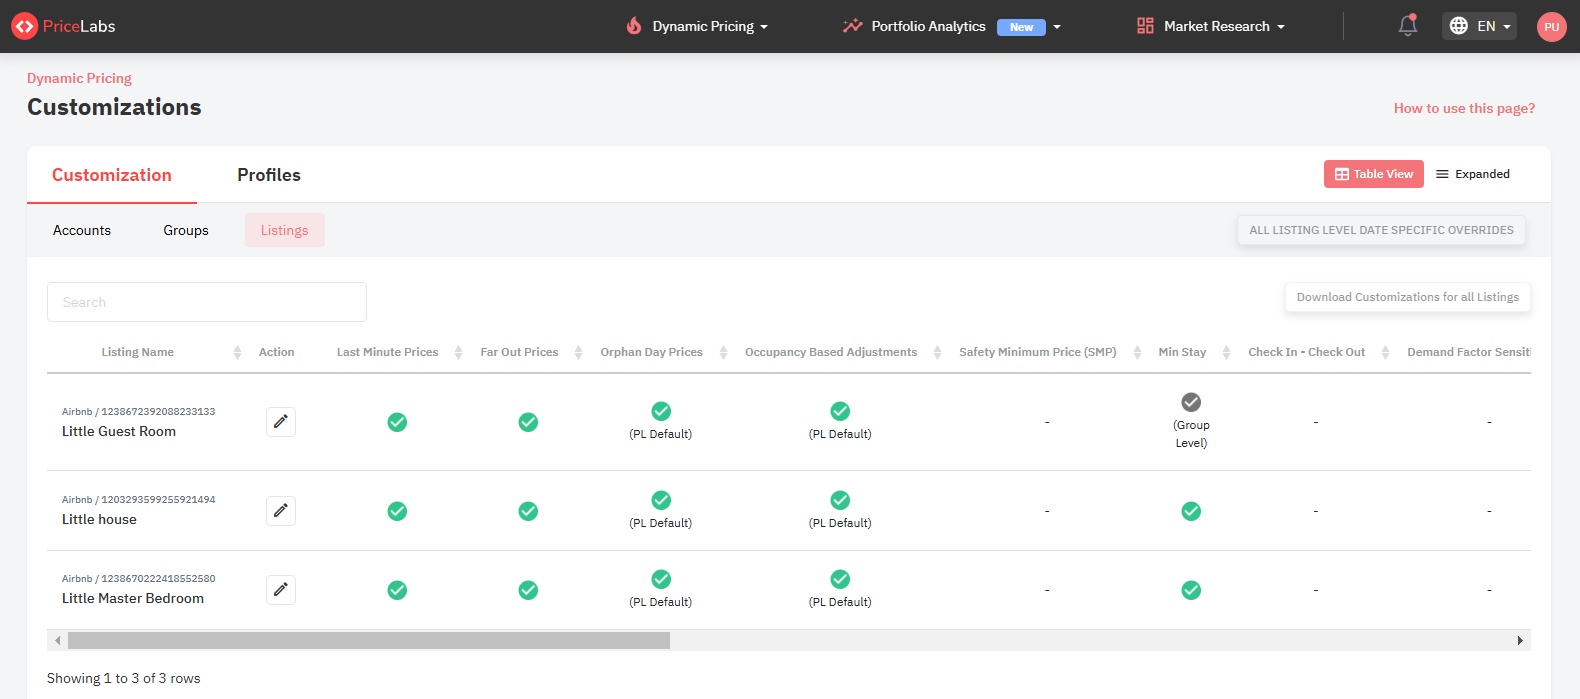1580x699 pixels.
Task: Open the Portfolio Analytics dropdown menu
Action: 951,26
